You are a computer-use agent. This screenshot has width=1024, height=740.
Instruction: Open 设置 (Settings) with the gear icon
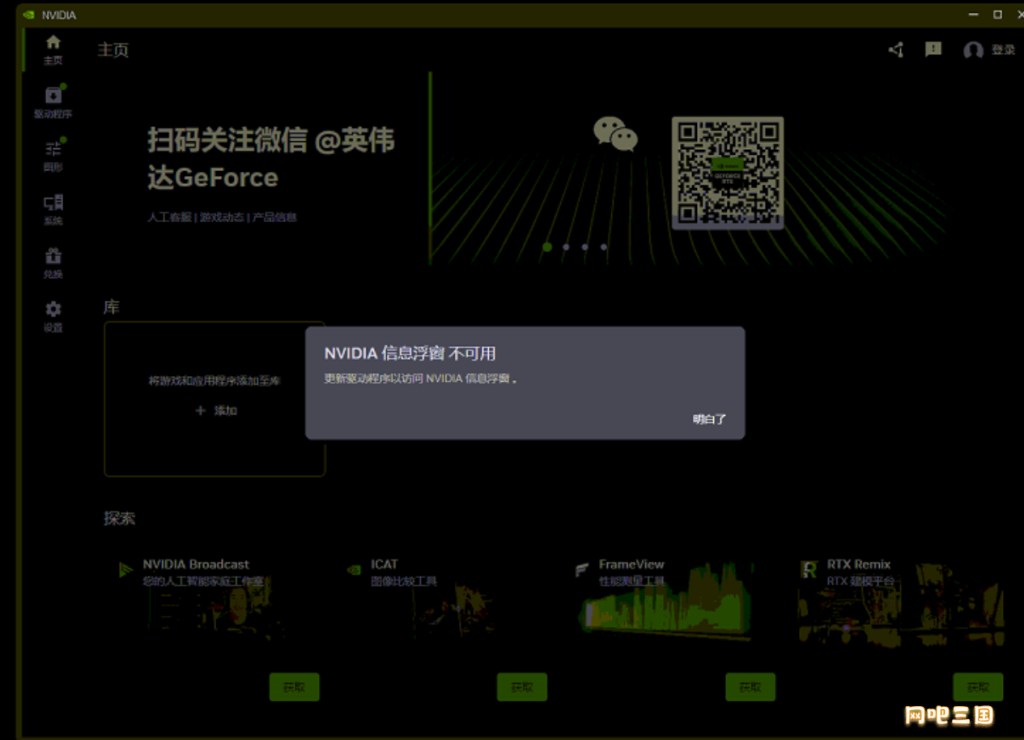click(x=53, y=316)
